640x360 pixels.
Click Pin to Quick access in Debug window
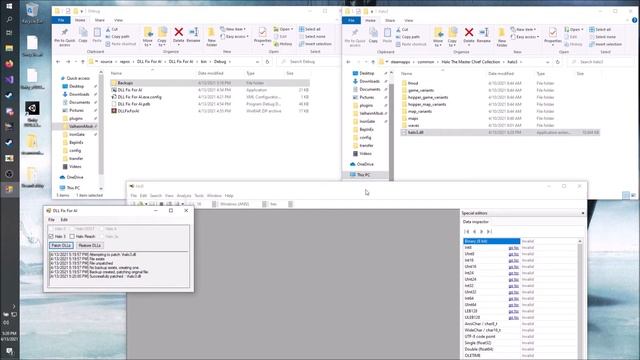pos(64,36)
